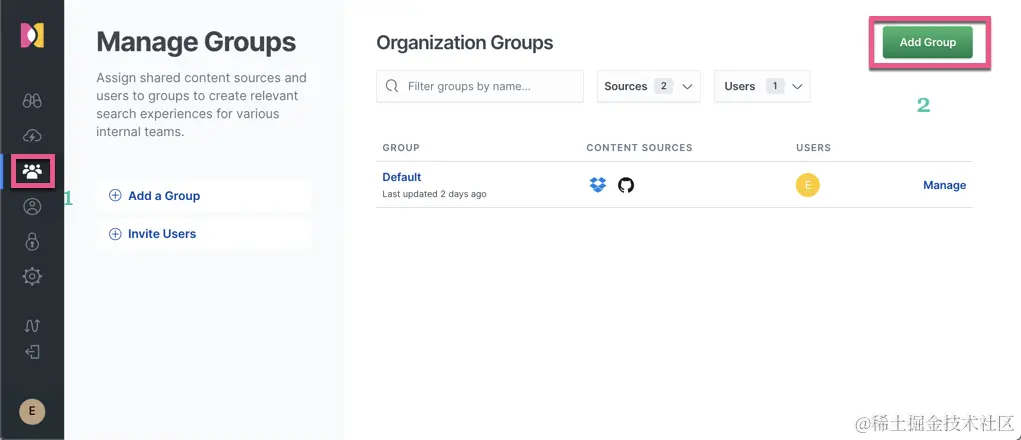Click the Workplace Search logo icon
1021x440 pixels.
point(32,36)
